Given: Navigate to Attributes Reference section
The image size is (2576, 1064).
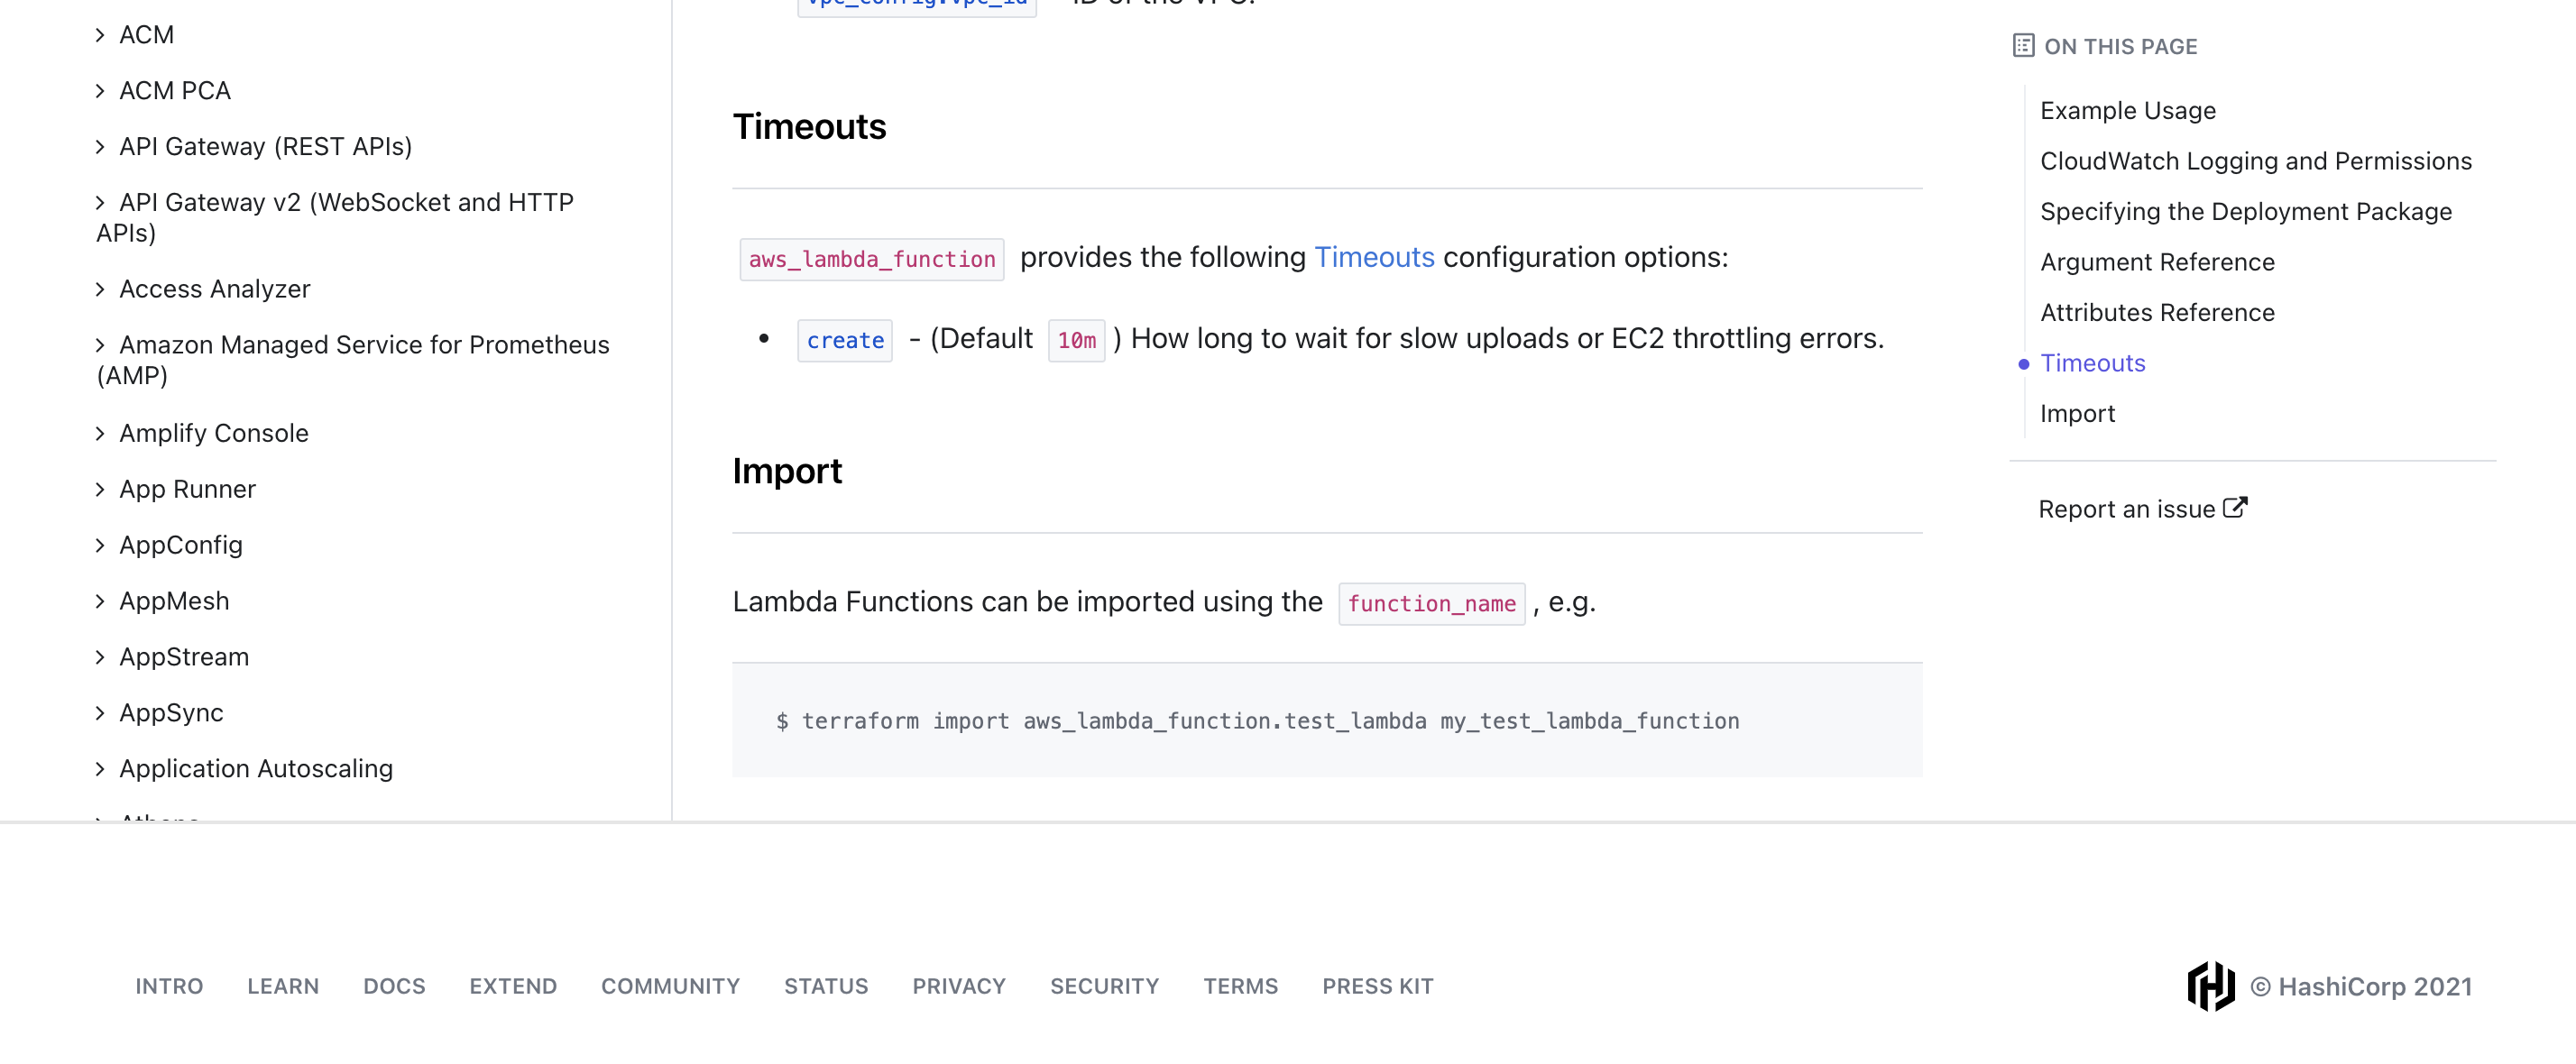Looking at the screenshot, I should (x=2158, y=312).
